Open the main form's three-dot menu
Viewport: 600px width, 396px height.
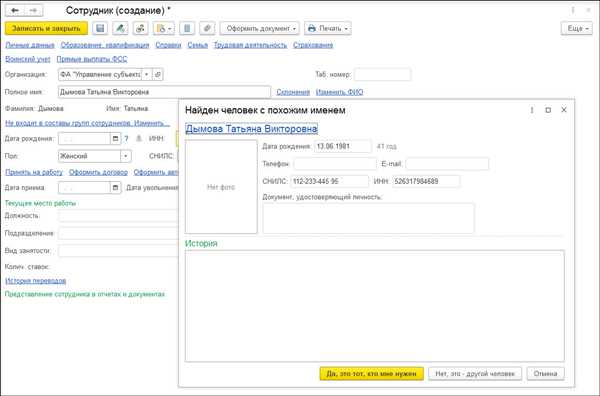coord(573,10)
